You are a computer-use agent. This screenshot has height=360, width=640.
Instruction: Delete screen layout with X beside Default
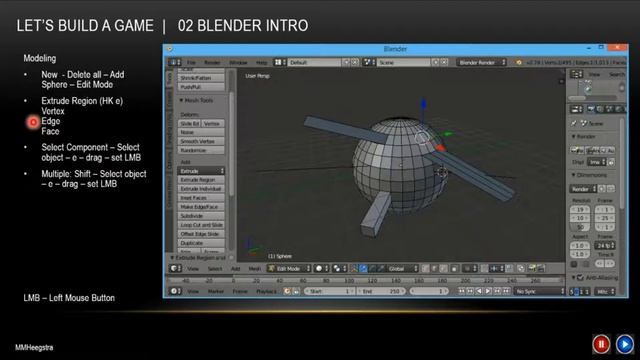tap(355, 62)
